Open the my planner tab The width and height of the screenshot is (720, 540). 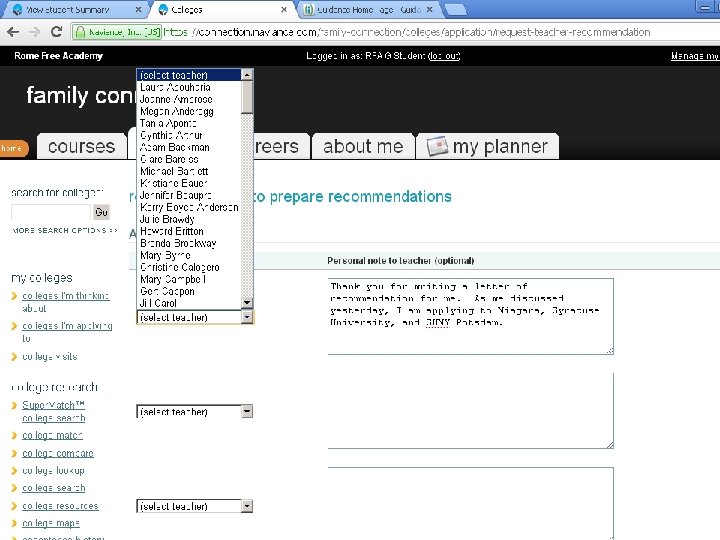point(488,146)
